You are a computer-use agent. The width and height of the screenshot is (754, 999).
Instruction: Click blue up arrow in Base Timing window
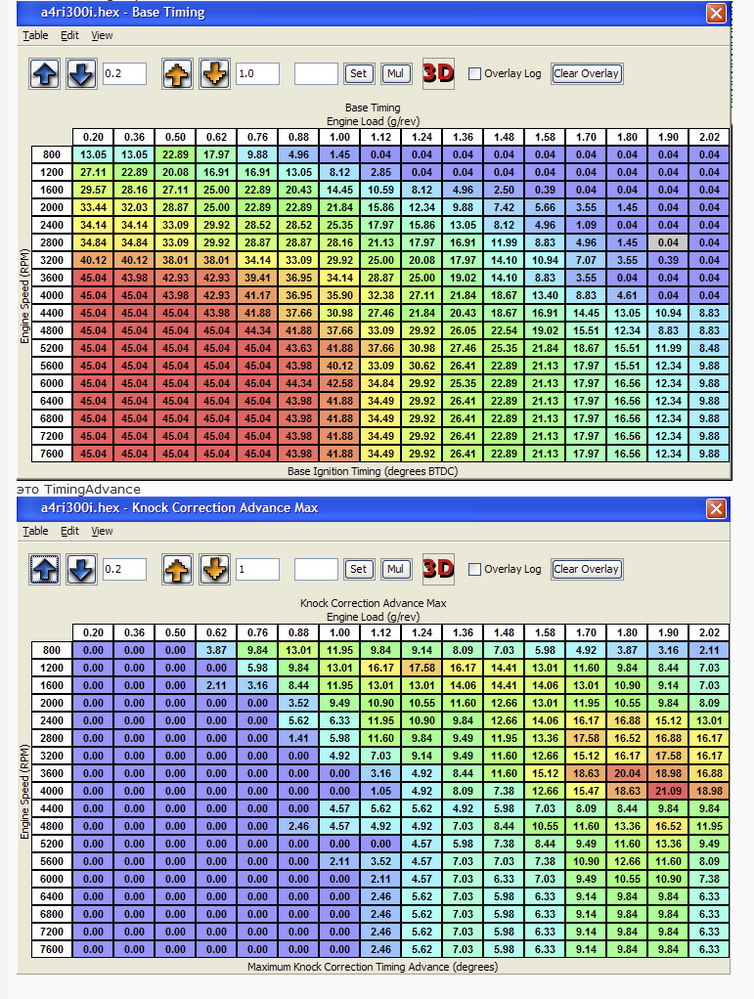pos(45,74)
